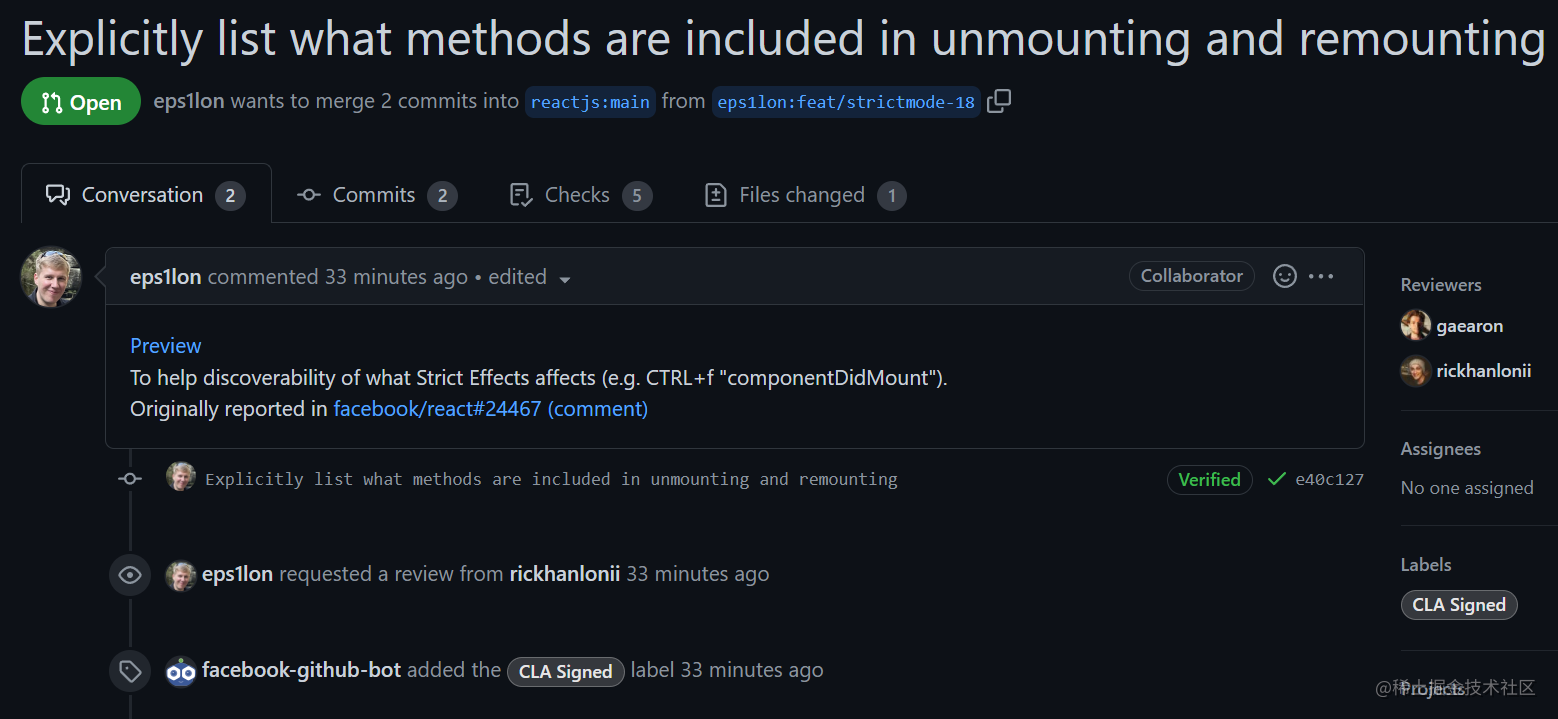Click the green checkmark beside commit e40c127
The width and height of the screenshot is (1558, 719).
(x=1277, y=479)
